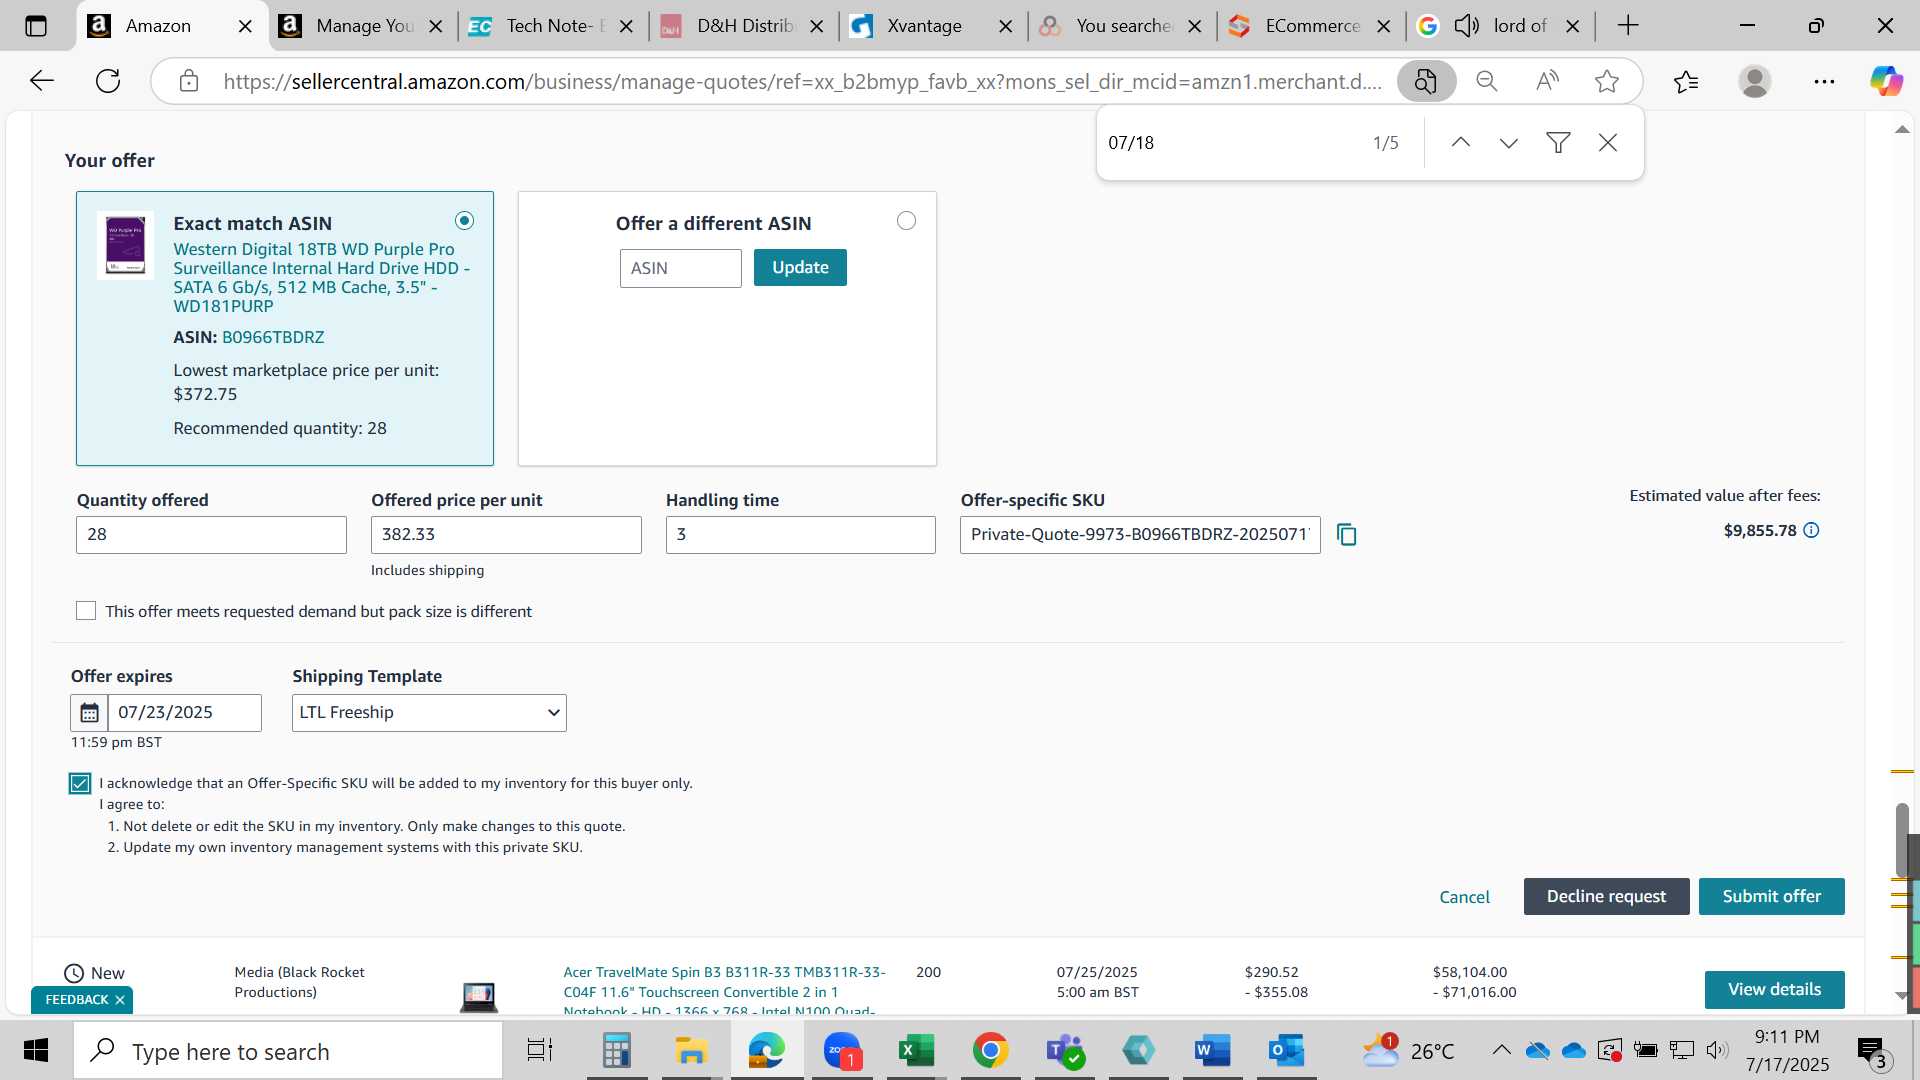Switch to the Manage You tab
Image resolution: width=1920 pixels, height=1080 pixels.
point(364,26)
